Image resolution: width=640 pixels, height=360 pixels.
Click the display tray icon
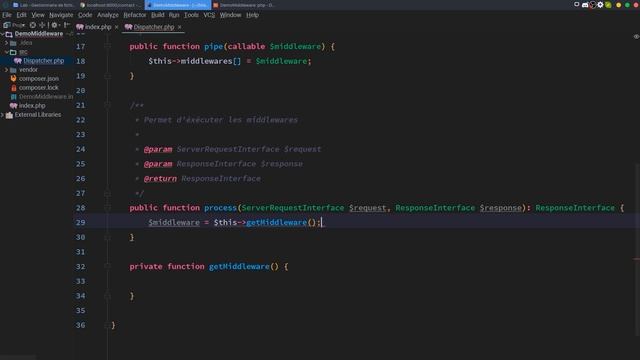coord(577,4)
